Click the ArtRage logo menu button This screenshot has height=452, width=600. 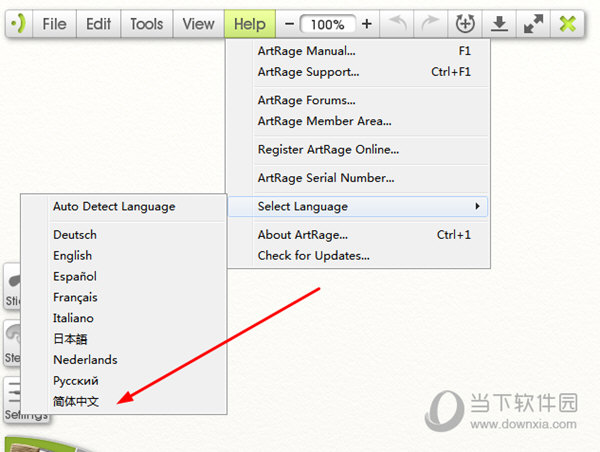(19, 24)
